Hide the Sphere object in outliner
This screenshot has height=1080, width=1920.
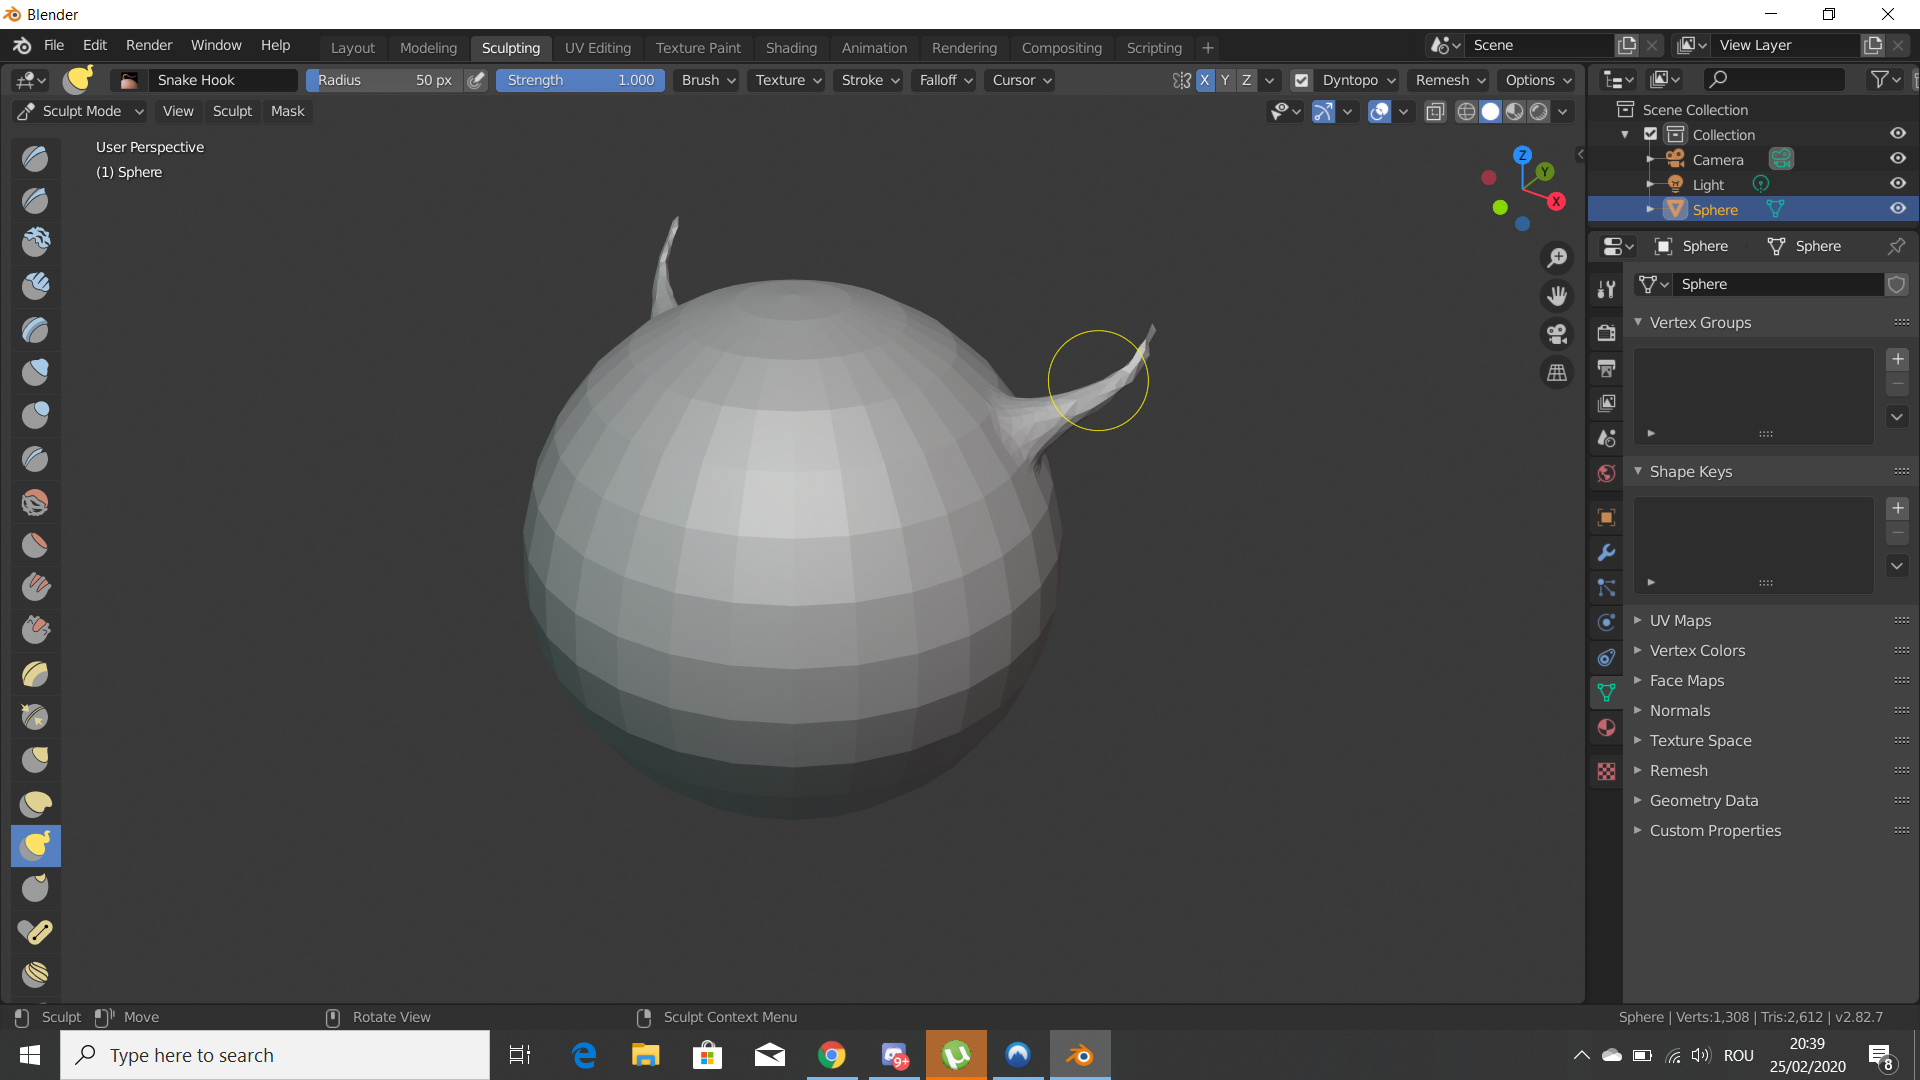pyautogui.click(x=1897, y=209)
